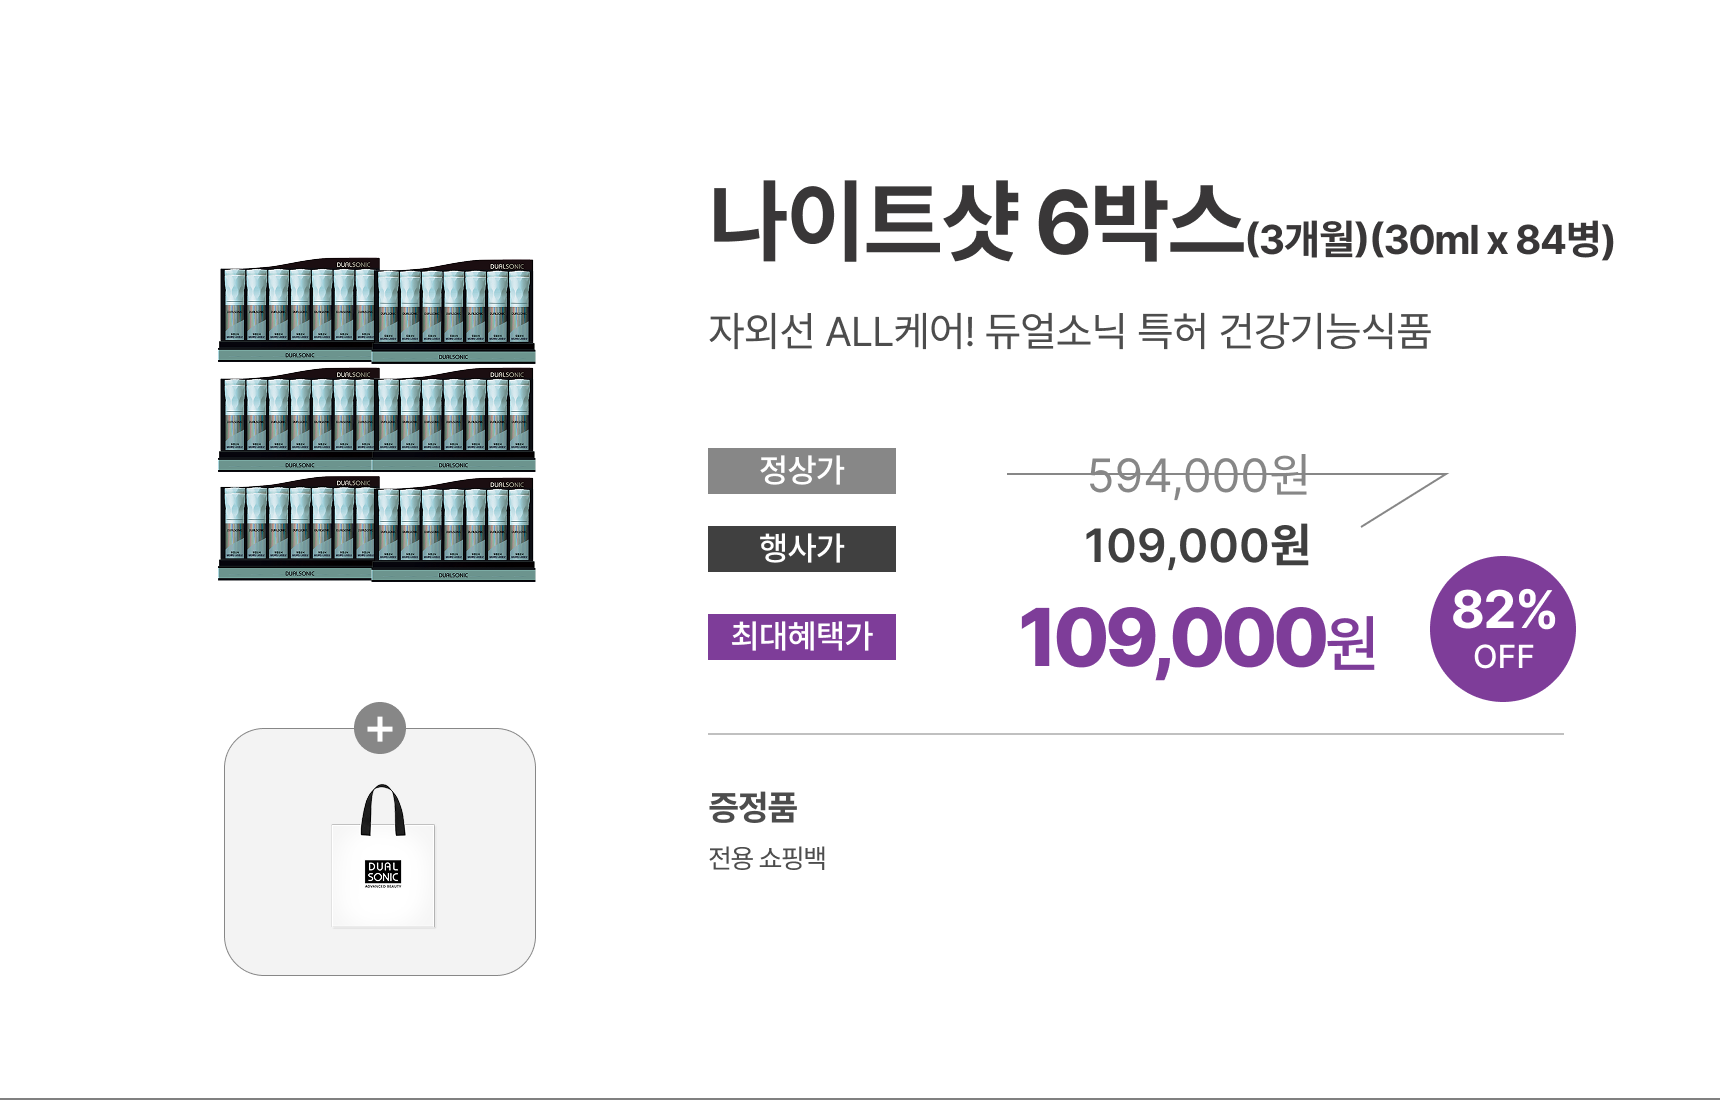Click the large purple 109,000원 price
This screenshot has height=1100, width=1720.
(x=1196, y=639)
